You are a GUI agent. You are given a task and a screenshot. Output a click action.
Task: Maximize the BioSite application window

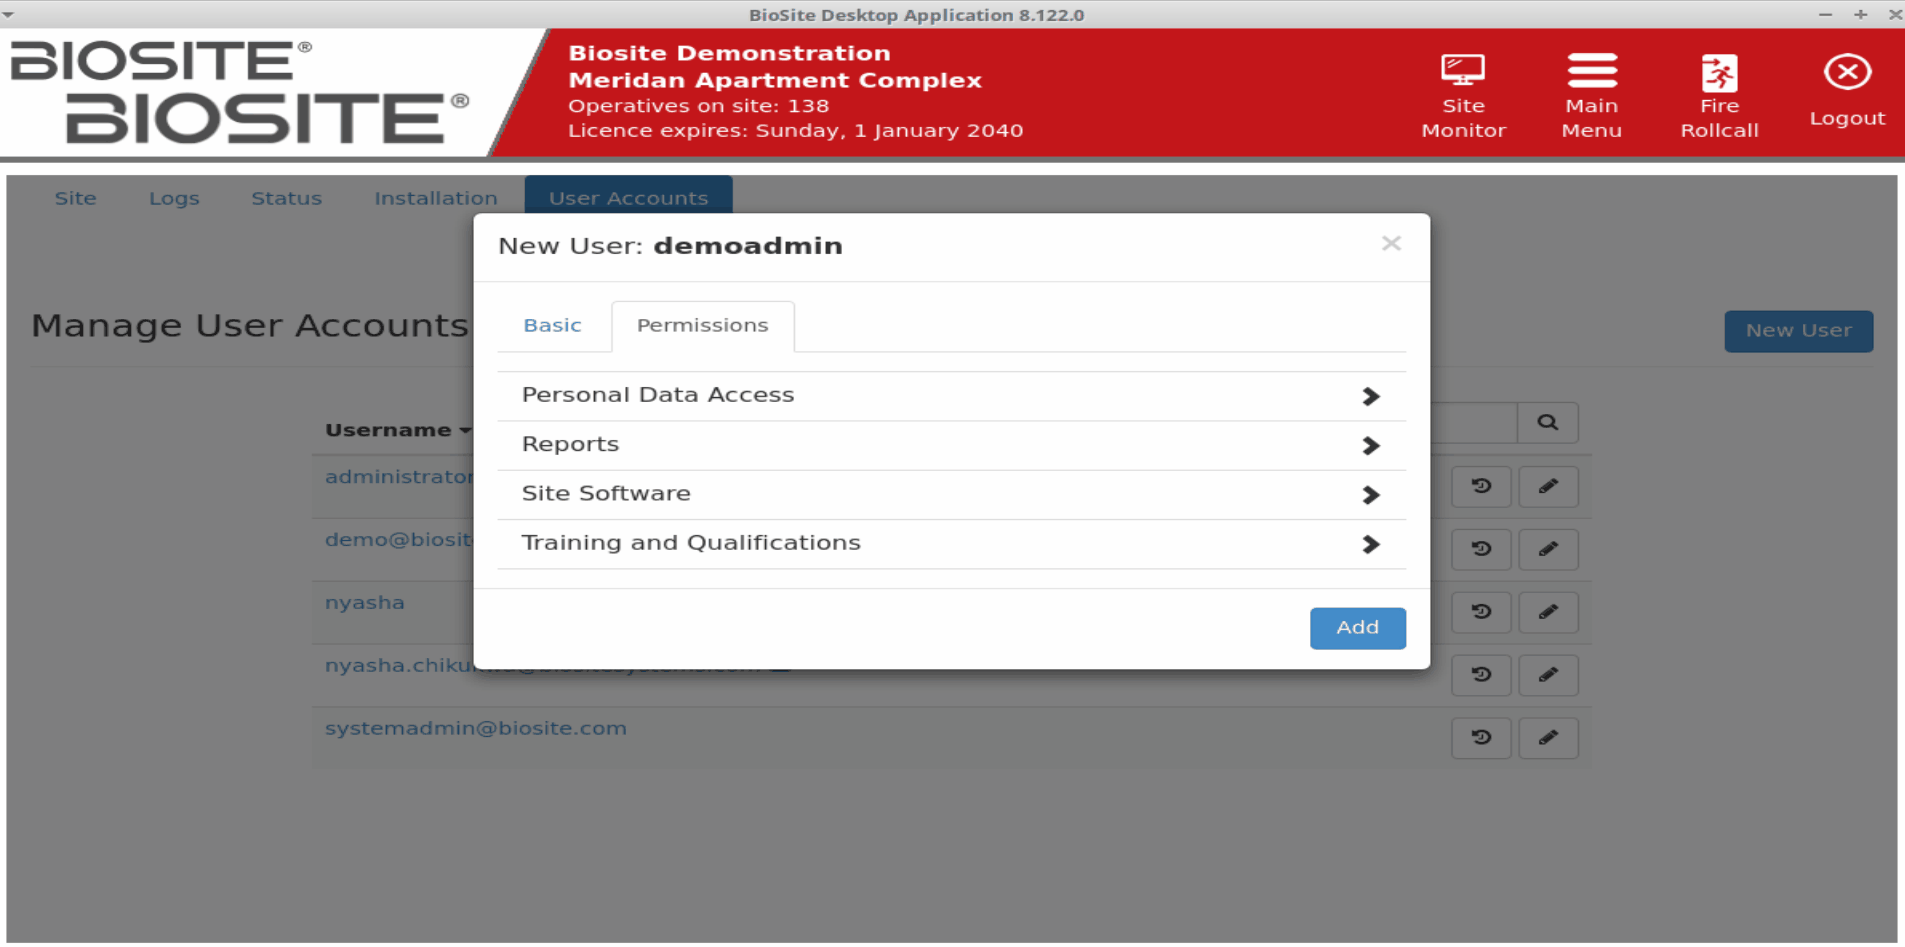point(1860,14)
